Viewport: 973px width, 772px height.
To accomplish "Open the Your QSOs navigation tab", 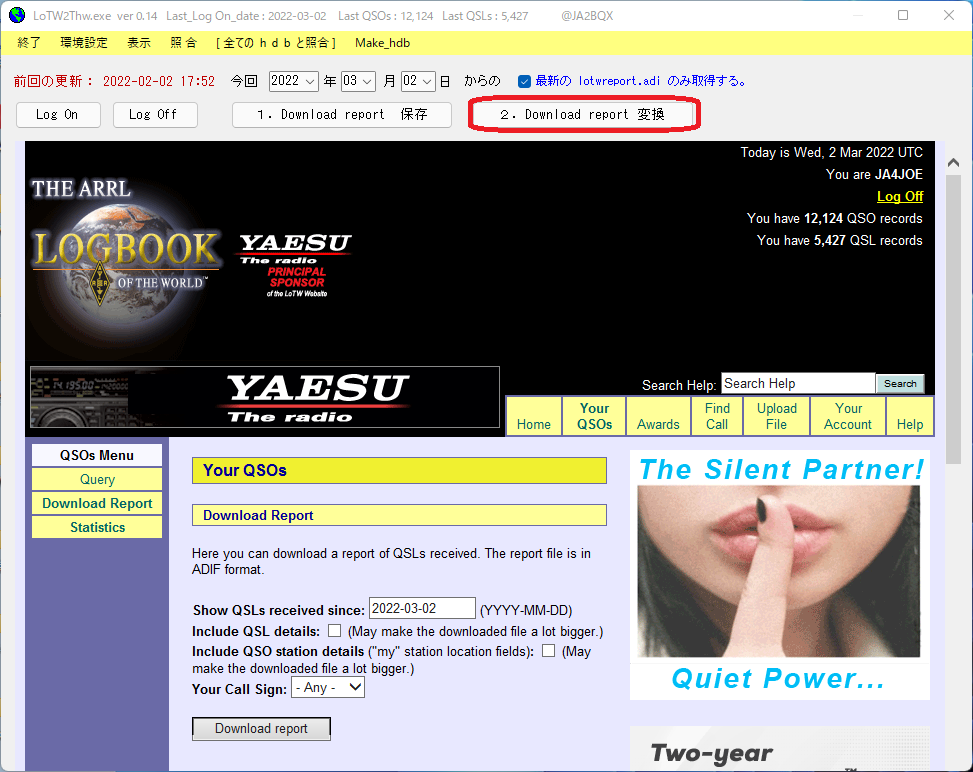I will tap(594, 416).
